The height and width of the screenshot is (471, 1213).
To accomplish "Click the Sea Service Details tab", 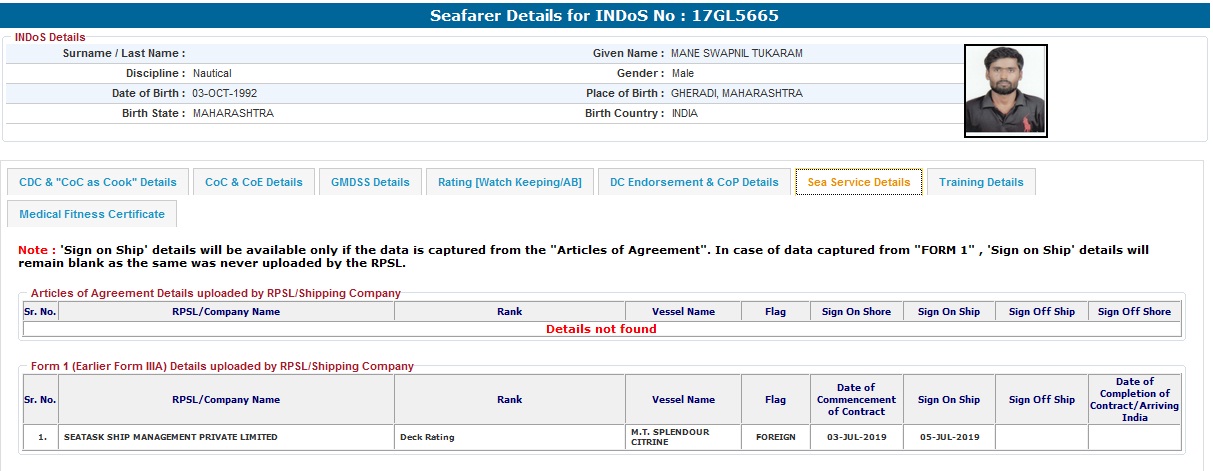I will pyautogui.click(x=858, y=182).
